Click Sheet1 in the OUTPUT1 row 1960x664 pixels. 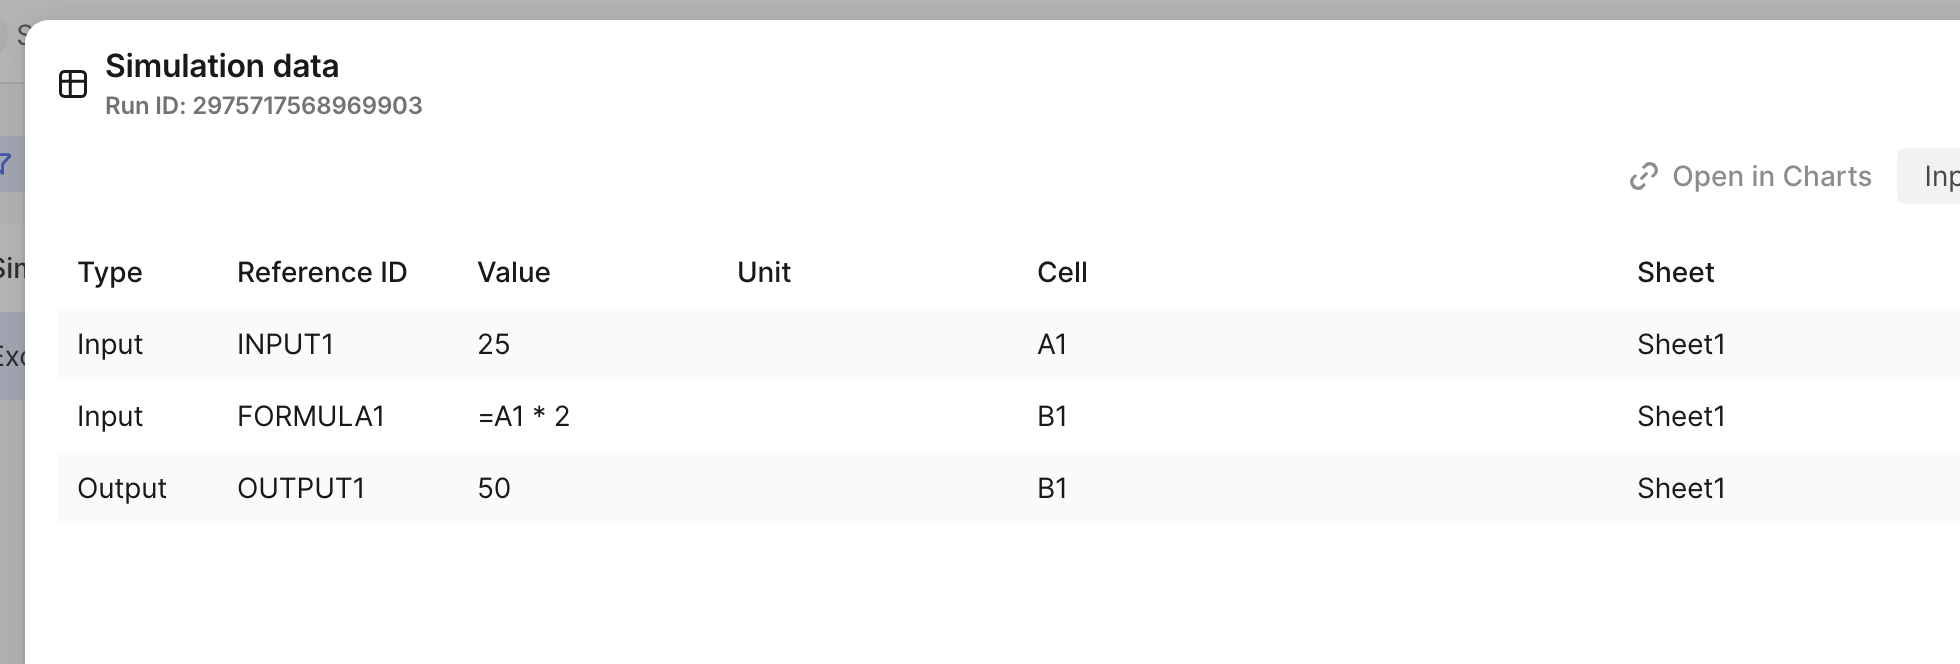1681,488
